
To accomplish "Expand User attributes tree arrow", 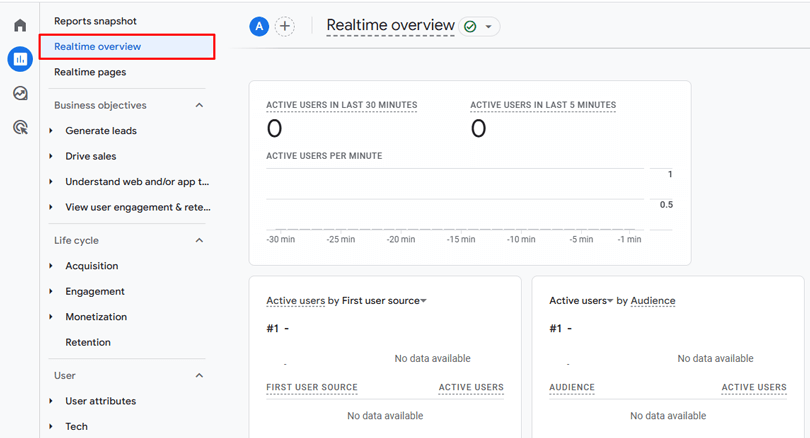I will (x=51, y=401).
